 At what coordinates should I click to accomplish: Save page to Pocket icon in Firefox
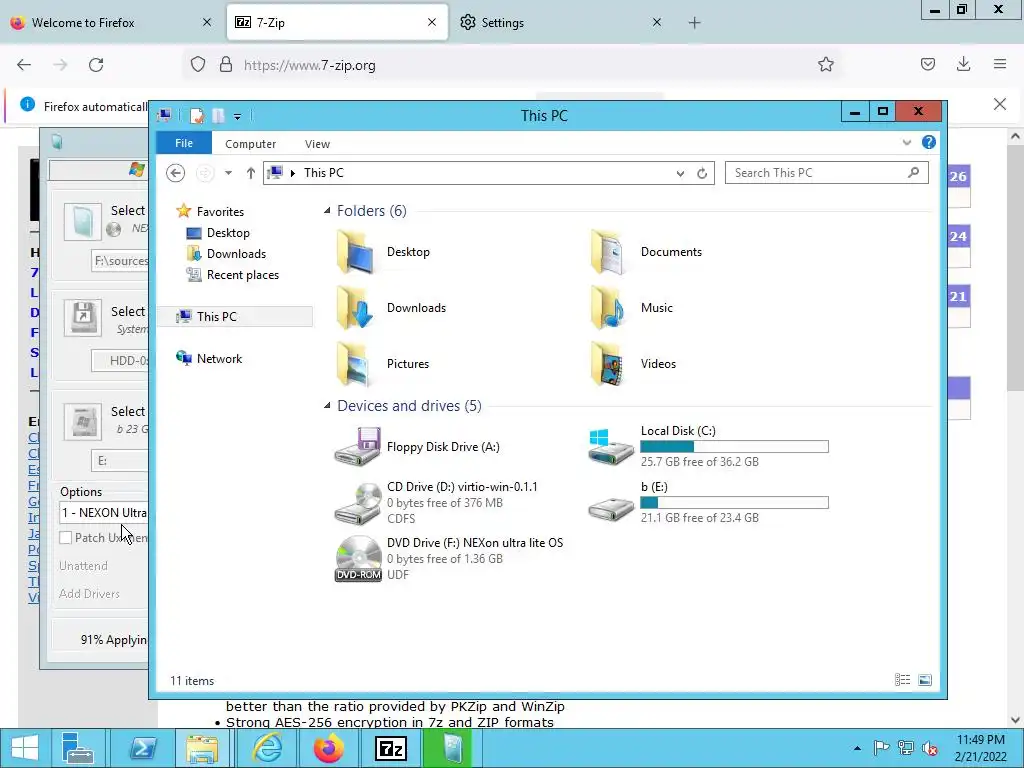coord(928,64)
